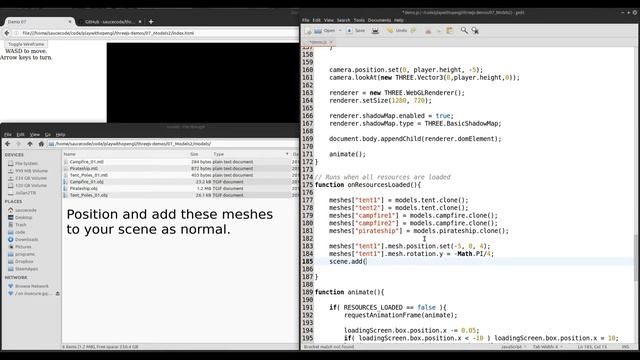Close the demo.js tab in gedit

[x=331, y=42]
